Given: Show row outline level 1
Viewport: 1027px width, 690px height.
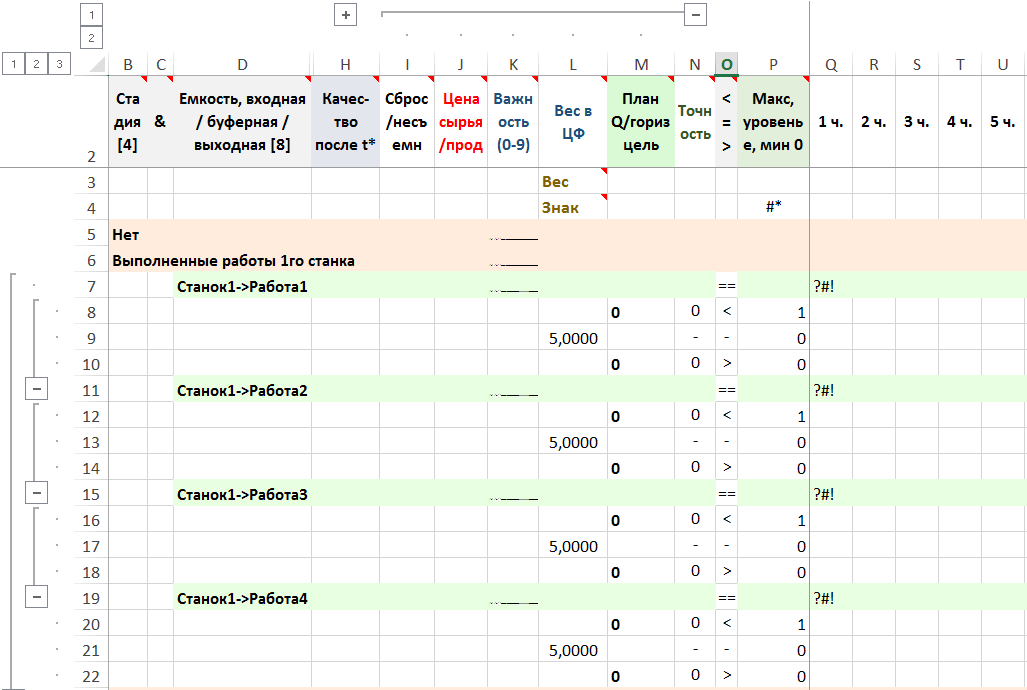Looking at the screenshot, I should pyautogui.click(x=13, y=64).
